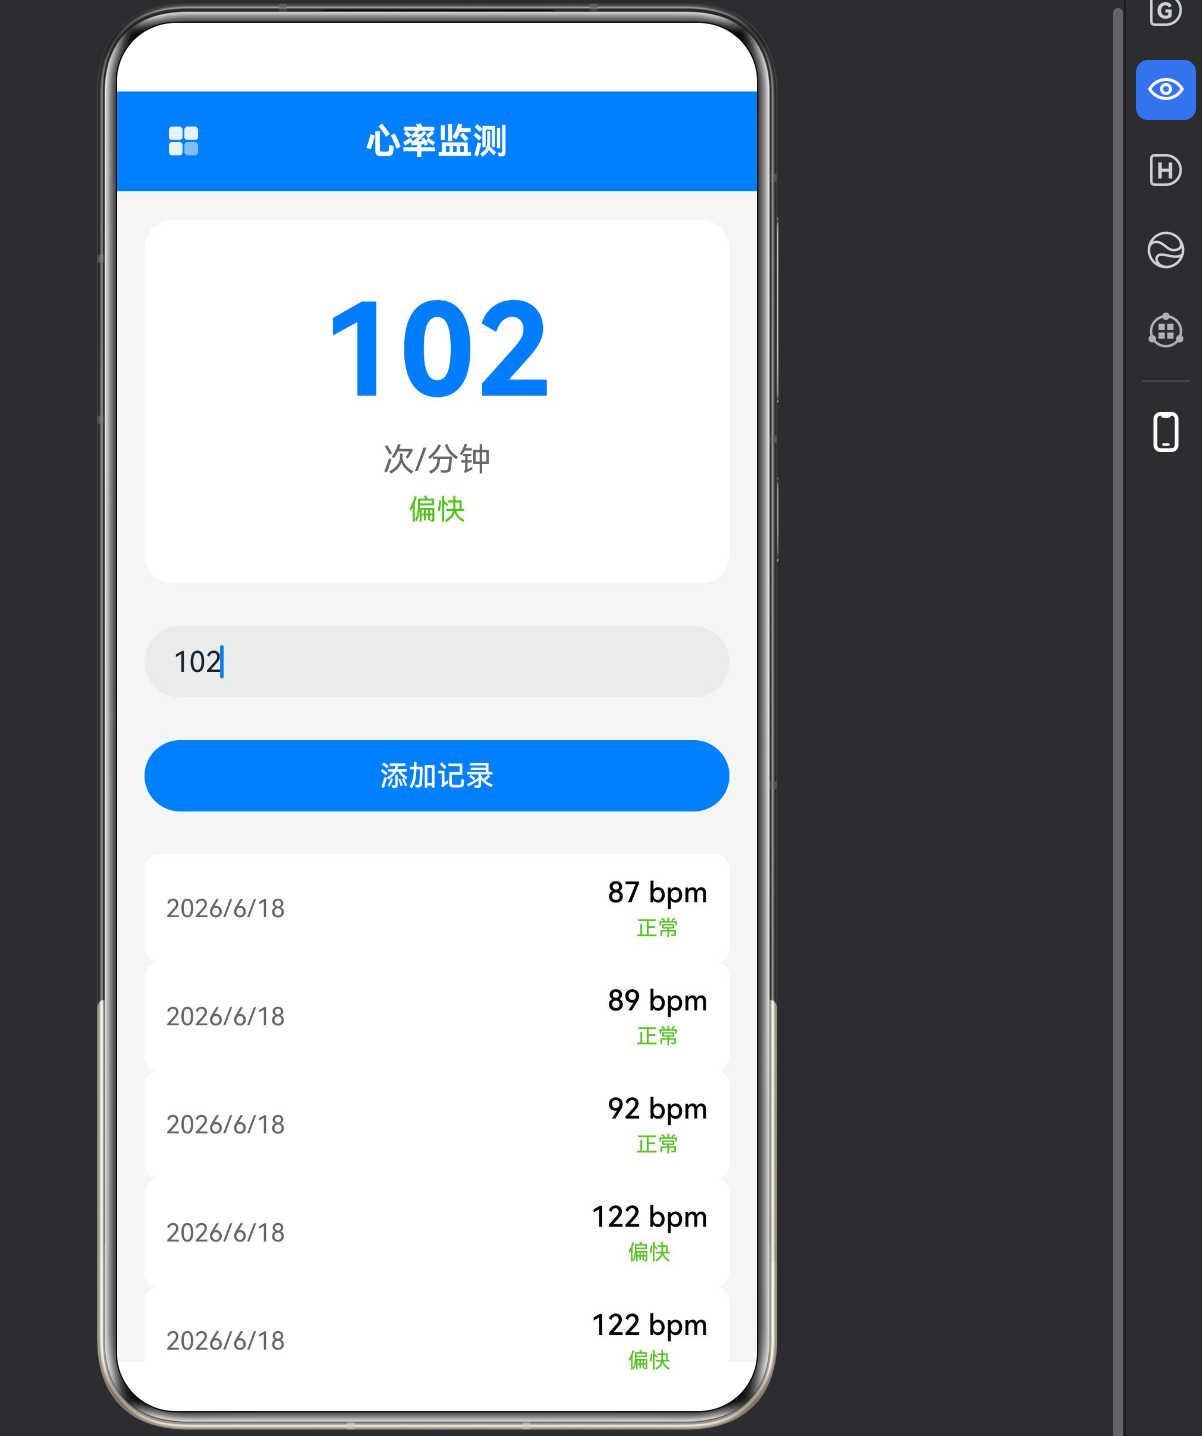Select the 87 bpm record value

click(657, 892)
